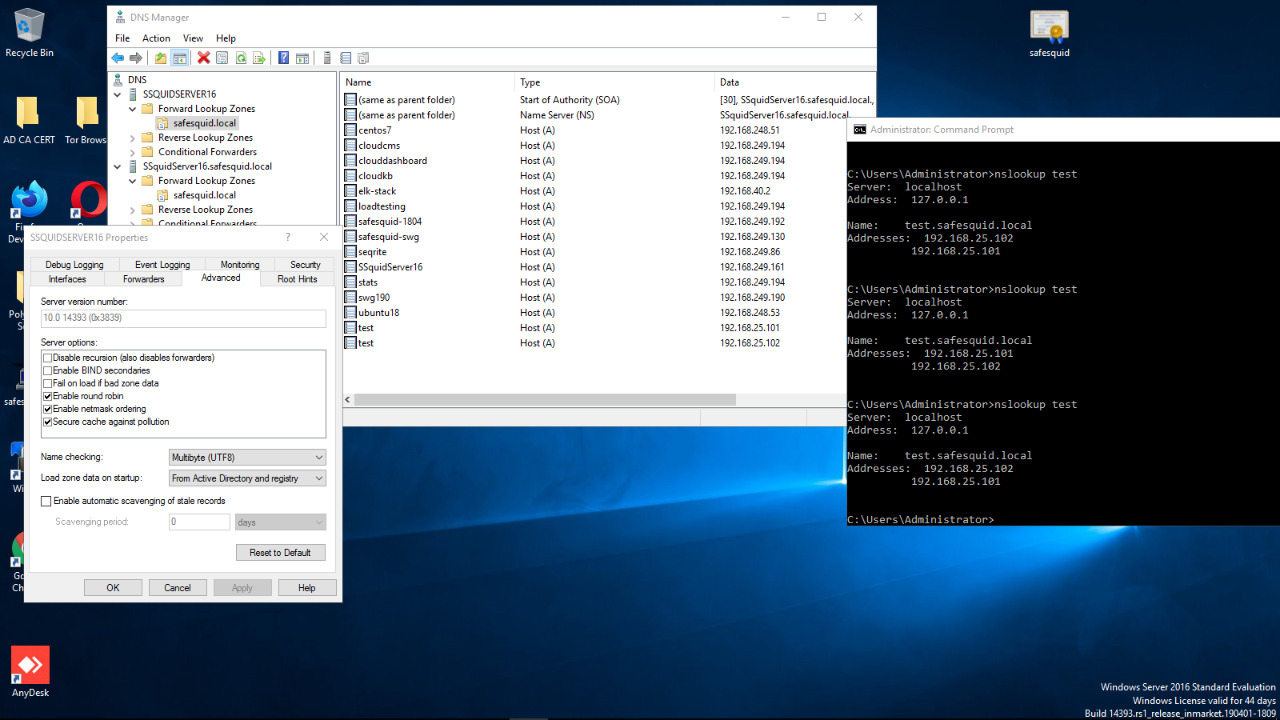Screen dimensions: 1280x720
Task: Go back using the blue Back arrow
Action: click(x=118, y=58)
